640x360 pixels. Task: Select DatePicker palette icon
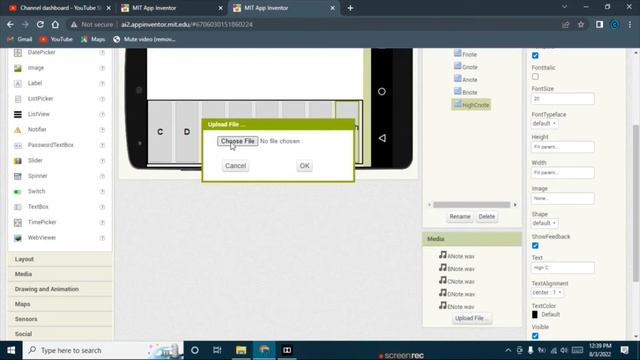click(18, 52)
